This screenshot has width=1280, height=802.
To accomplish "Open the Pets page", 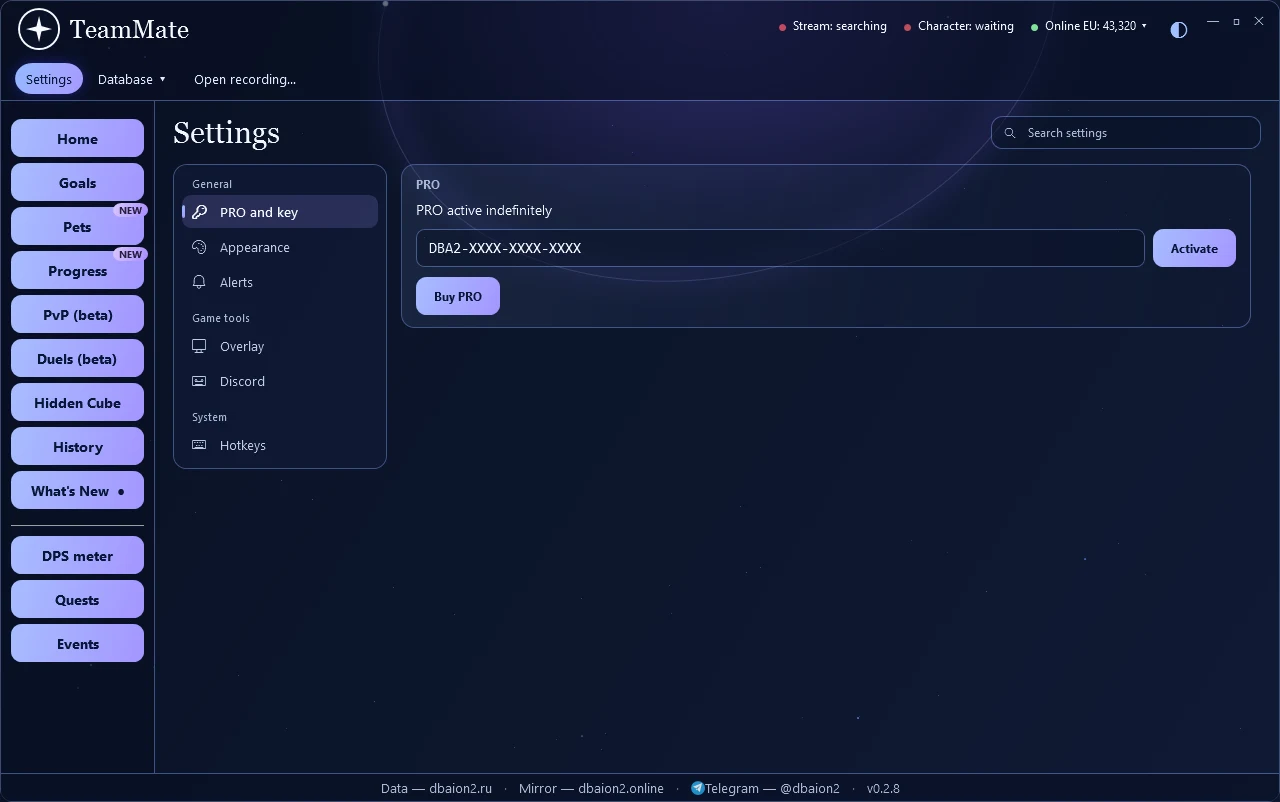I will point(77,227).
